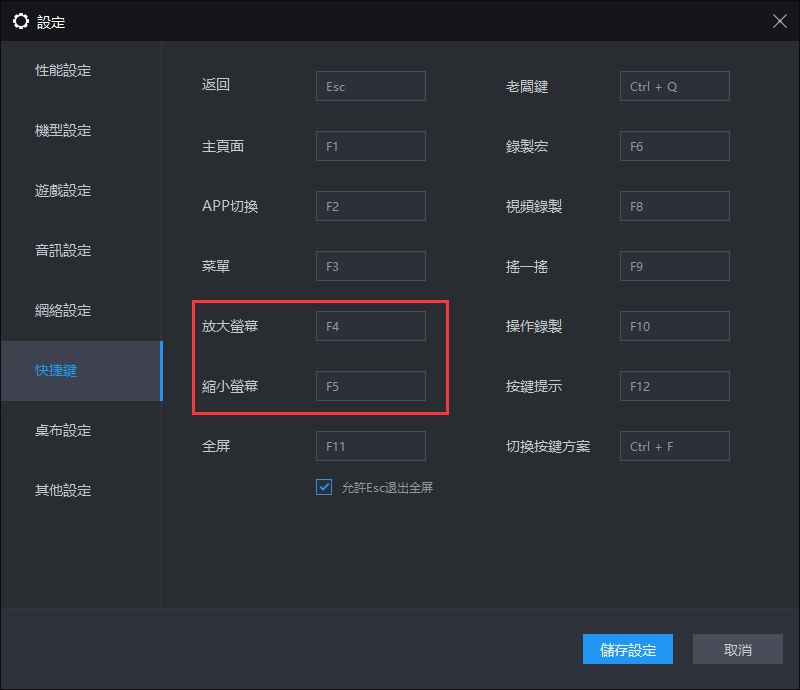The width and height of the screenshot is (800, 690).
Task: Edit the 切換按鍵方案 field Ctrl + F
Action: click(674, 446)
